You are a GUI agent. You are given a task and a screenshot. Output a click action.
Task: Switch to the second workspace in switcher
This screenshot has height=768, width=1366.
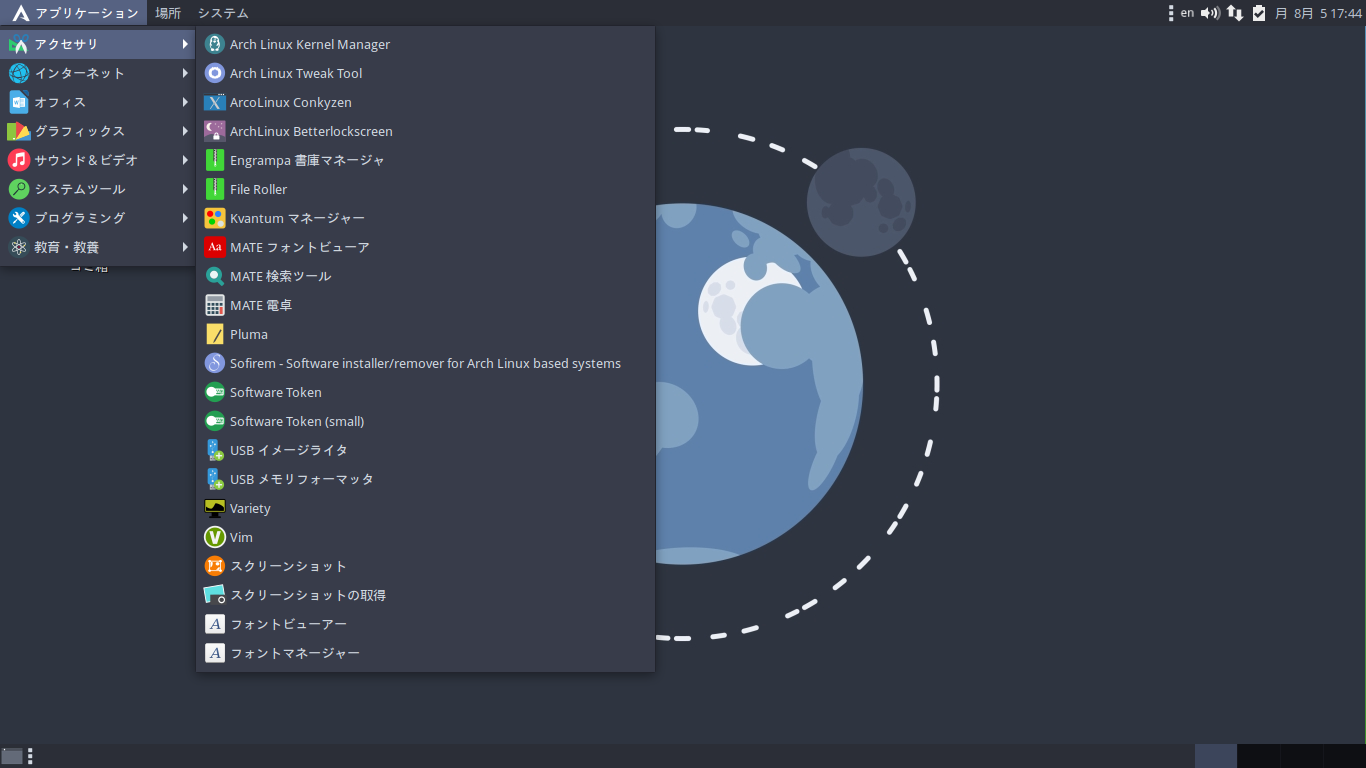click(1258, 756)
